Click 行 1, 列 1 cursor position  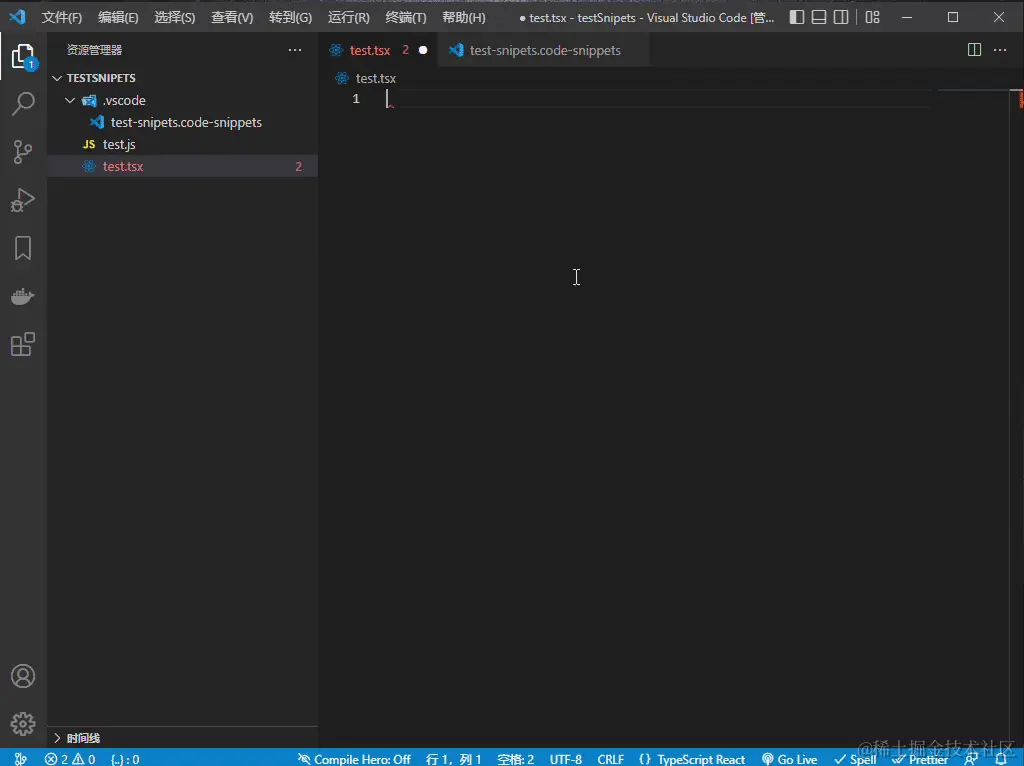[453, 759]
